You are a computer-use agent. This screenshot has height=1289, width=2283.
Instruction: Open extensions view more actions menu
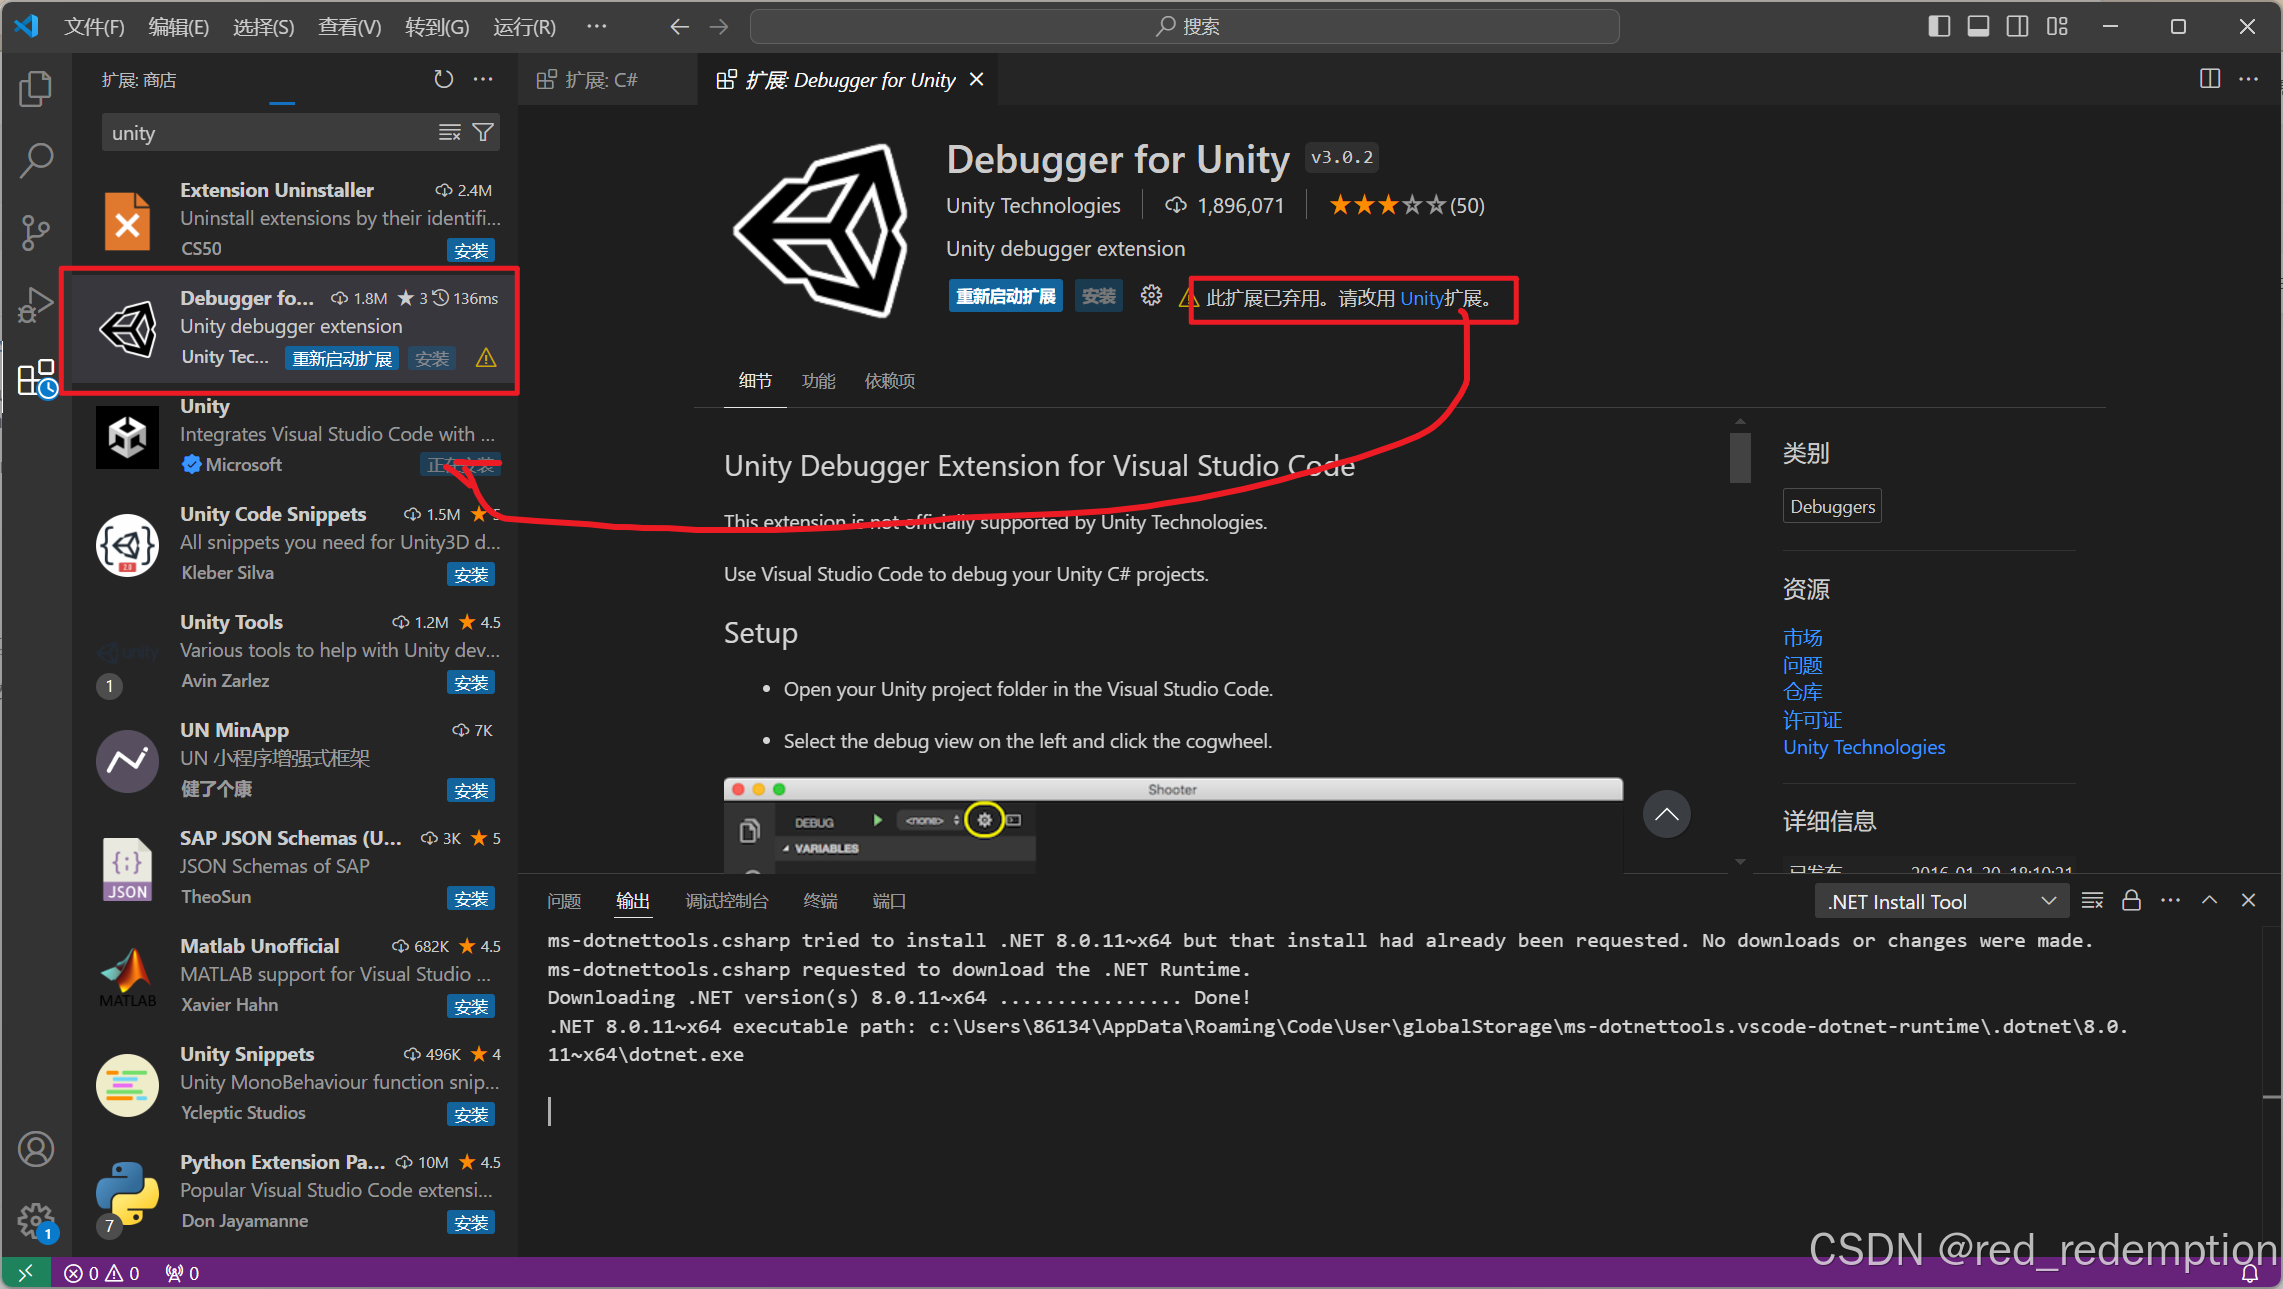pyautogui.click(x=483, y=79)
